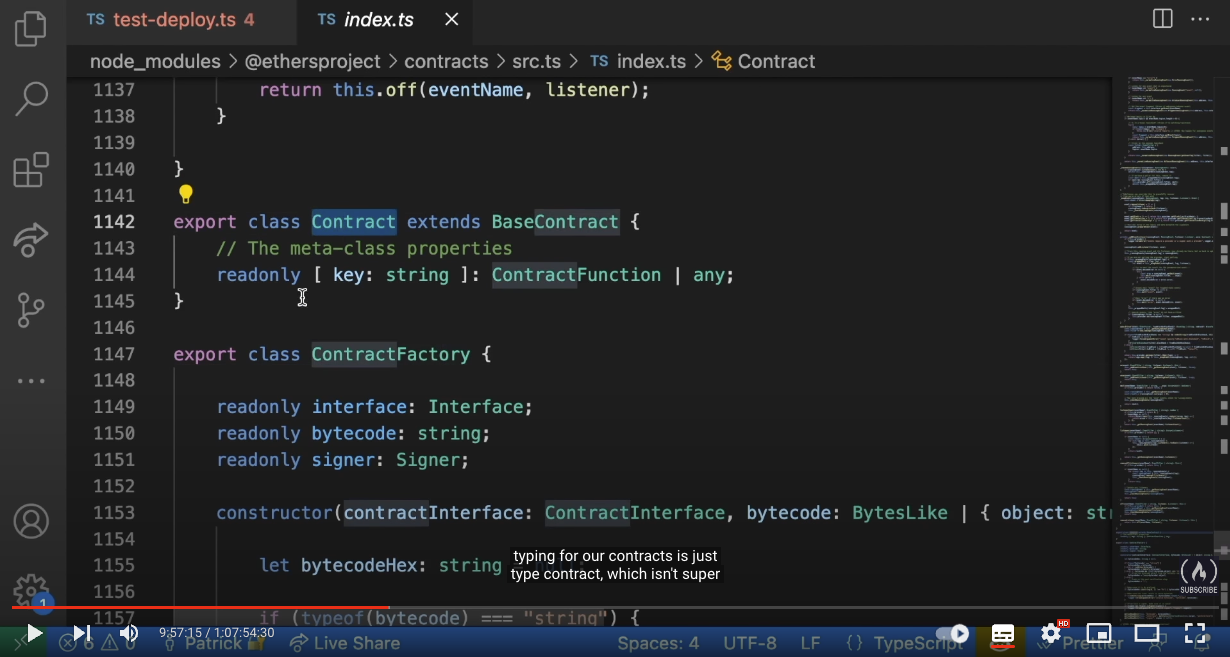Click contracts in the breadcrumb

(x=446, y=61)
